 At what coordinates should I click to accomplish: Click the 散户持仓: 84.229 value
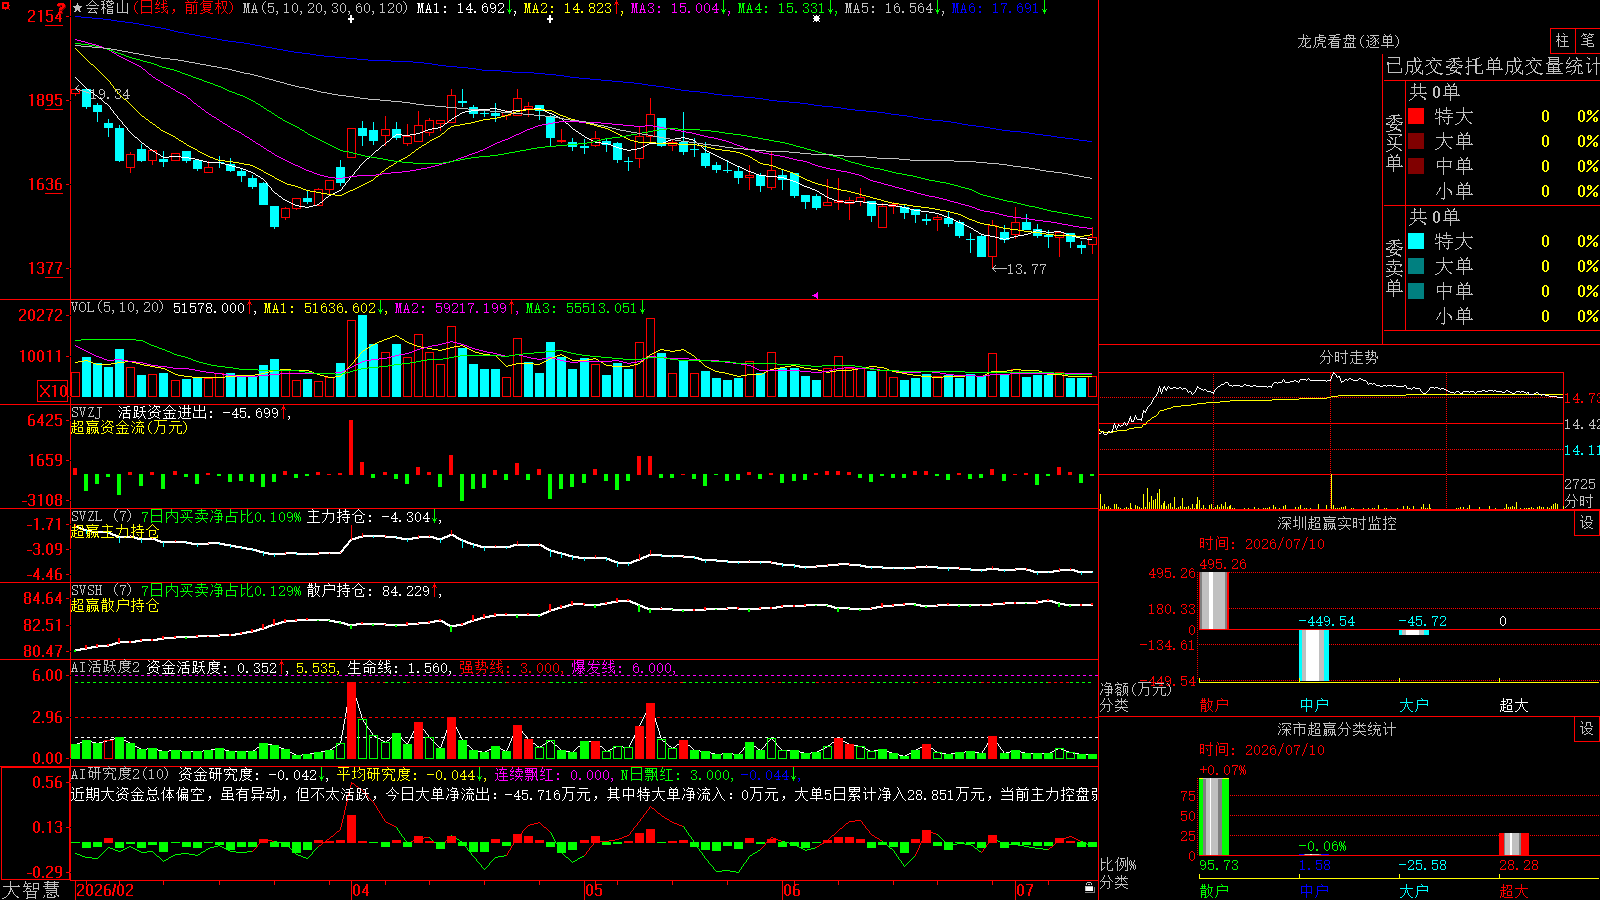(372, 591)
